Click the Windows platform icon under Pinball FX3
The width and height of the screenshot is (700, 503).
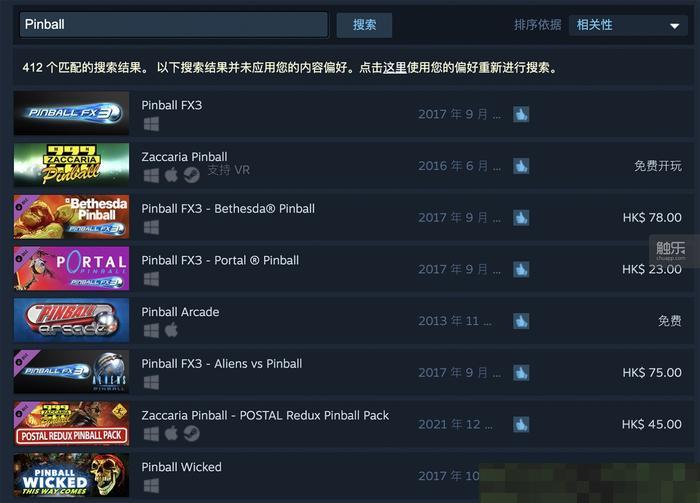pyautogui.click(x=151, y=124)
